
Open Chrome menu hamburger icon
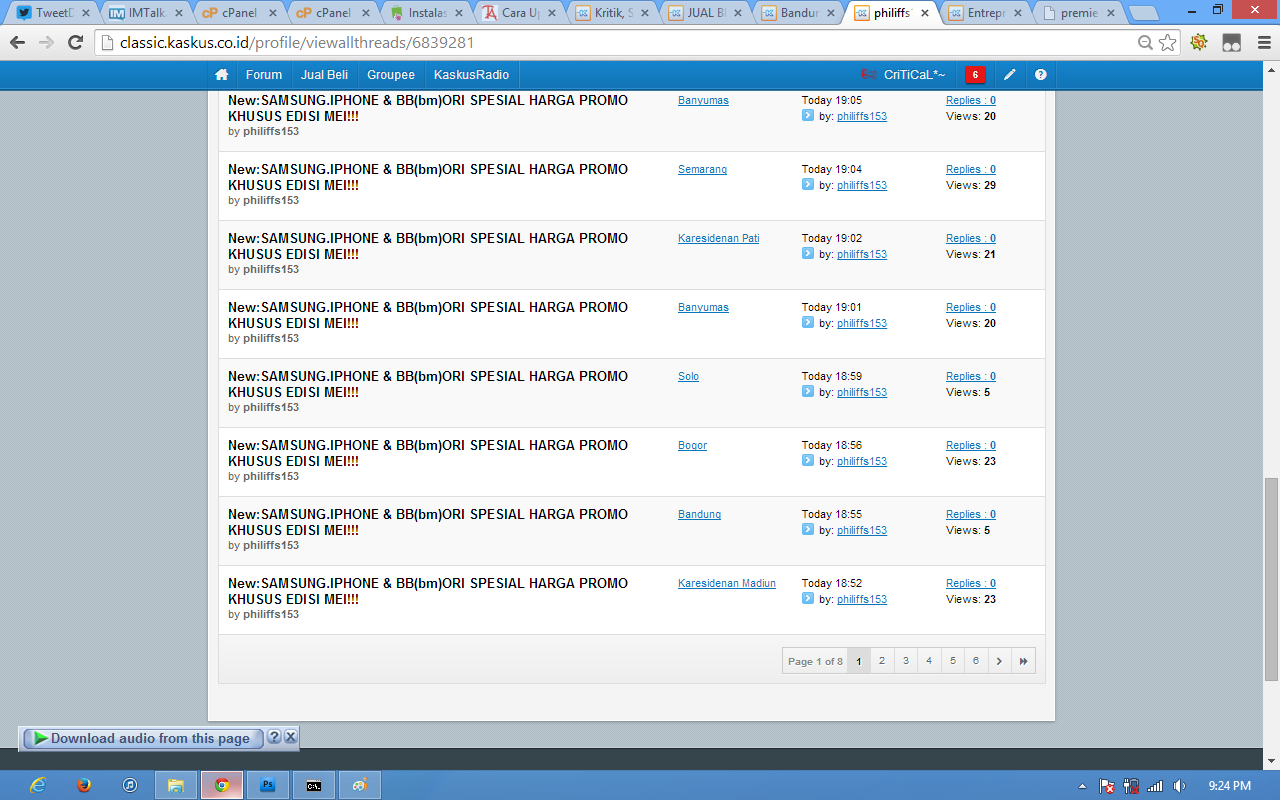point(1263,43)
